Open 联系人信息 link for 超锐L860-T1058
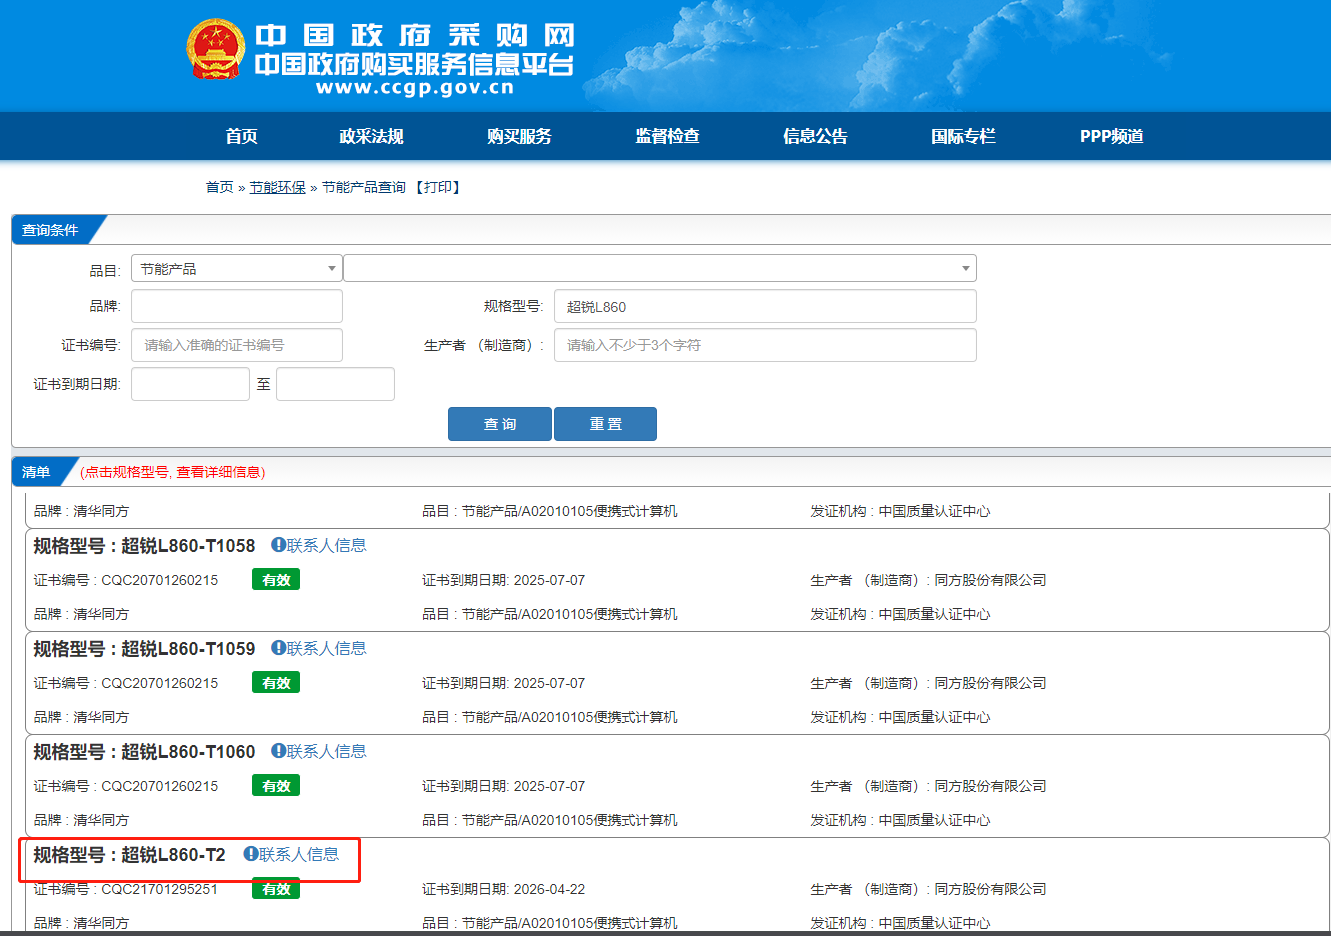 (327, 545)
